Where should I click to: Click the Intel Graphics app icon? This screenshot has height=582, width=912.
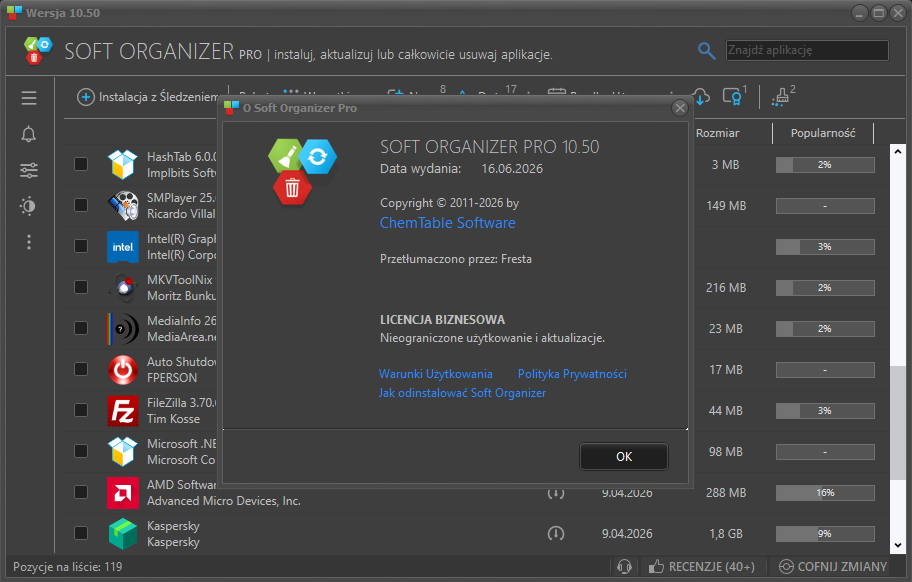click(123, 247)
